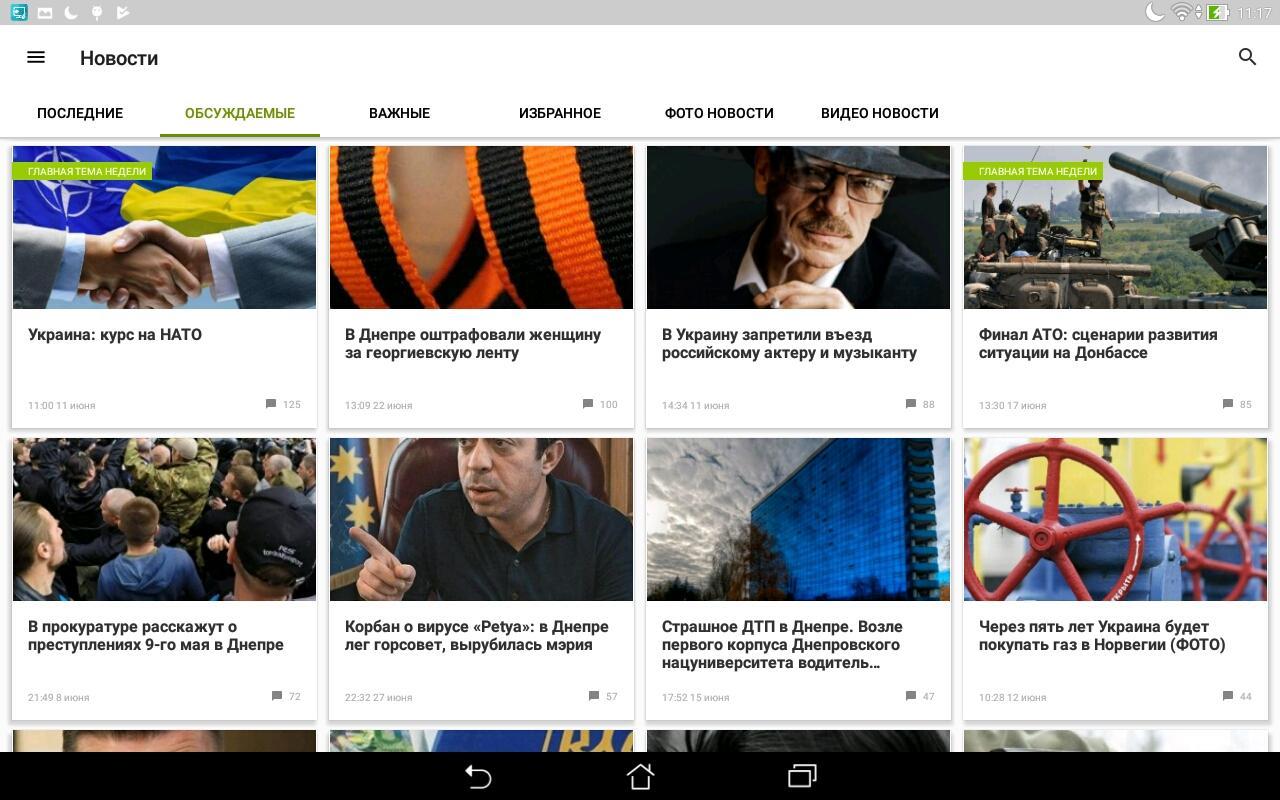Image resolution: width=1280 pixels, height=800 pixels.
Task: Tap comment icon with 88 comments
Action: click(x=911, y=404)
